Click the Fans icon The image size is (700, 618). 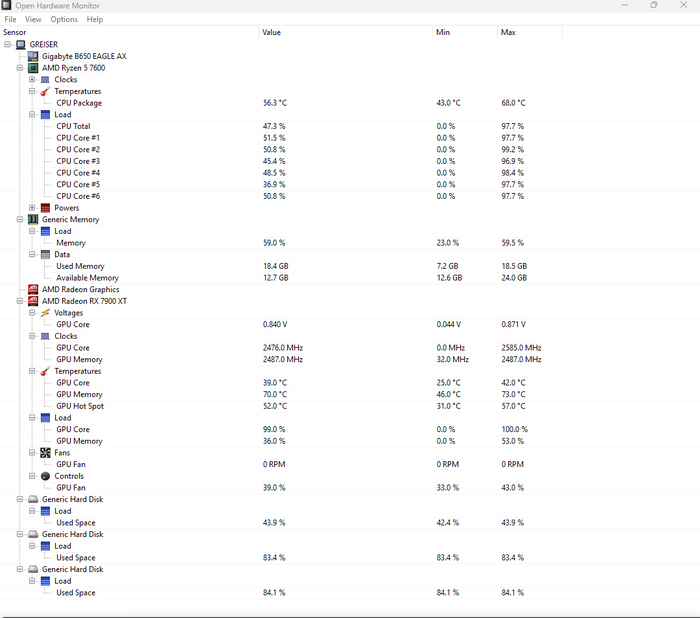pyautogui.click(x=45, y=453)
